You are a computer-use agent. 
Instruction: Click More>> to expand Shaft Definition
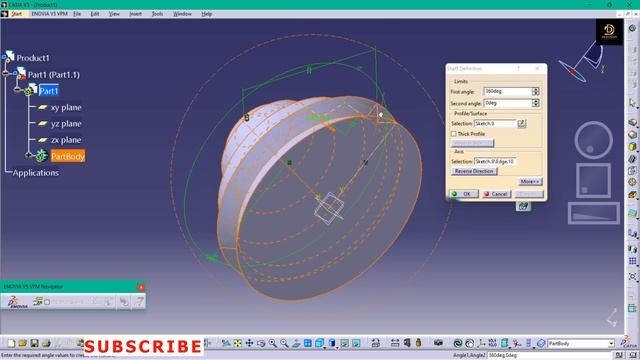[530, 181]
